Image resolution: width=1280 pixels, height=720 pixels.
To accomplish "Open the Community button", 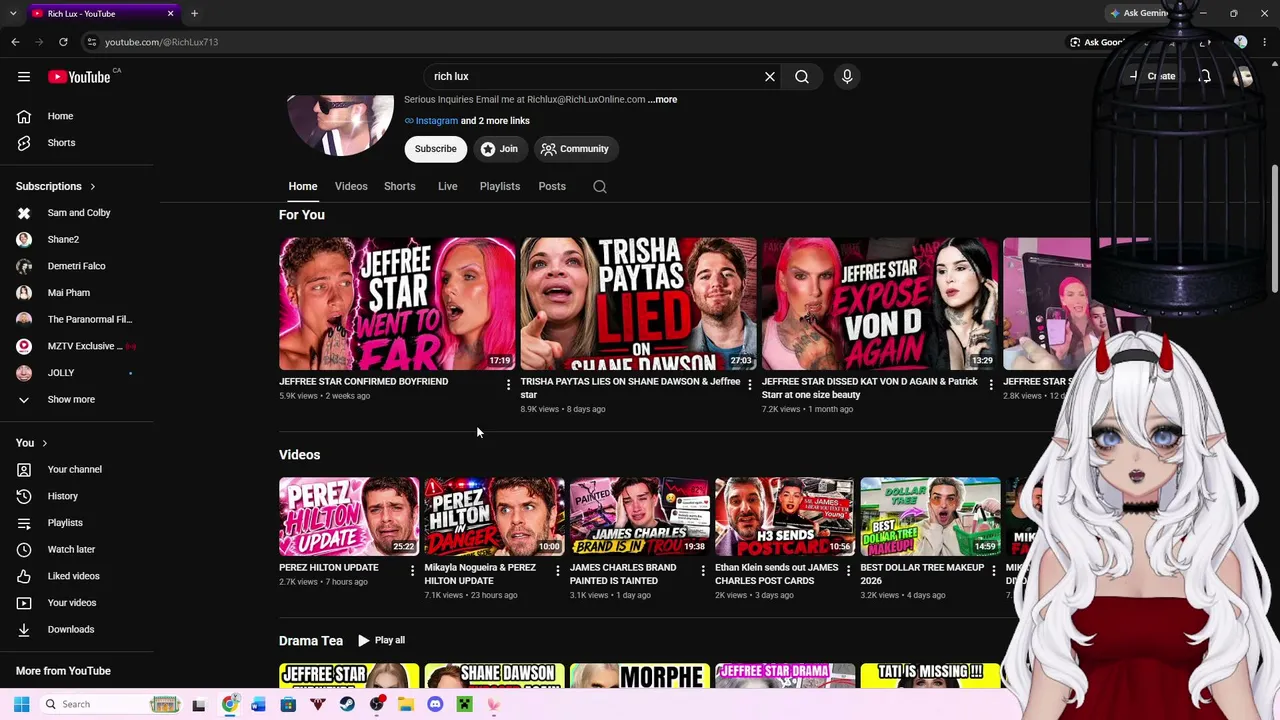I will pos(575,149).
